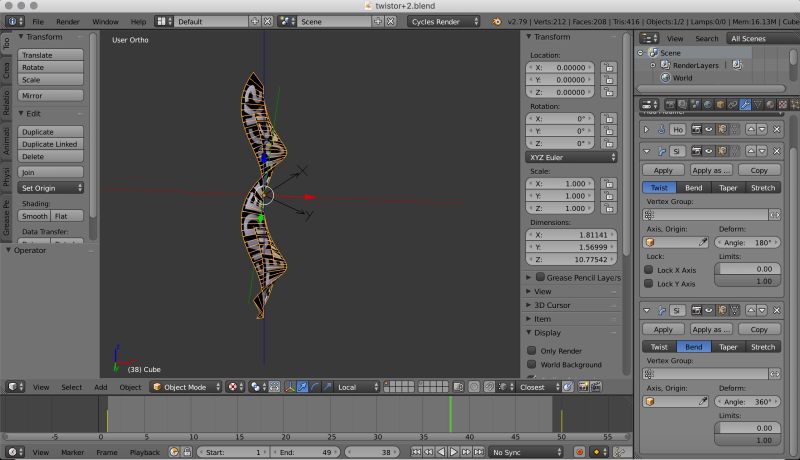Toggle viewport visibility eye of the Hook modifier

tap(709, 130)
